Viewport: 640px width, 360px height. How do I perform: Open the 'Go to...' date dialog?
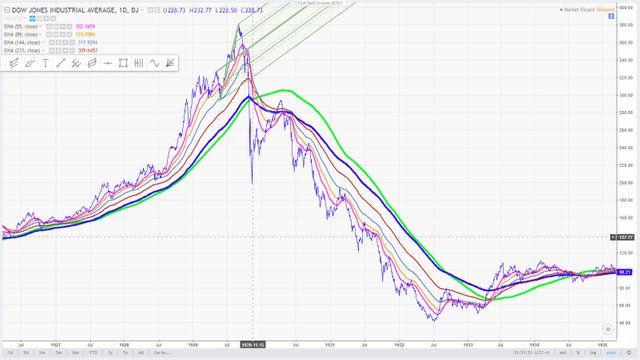point(162,353)
